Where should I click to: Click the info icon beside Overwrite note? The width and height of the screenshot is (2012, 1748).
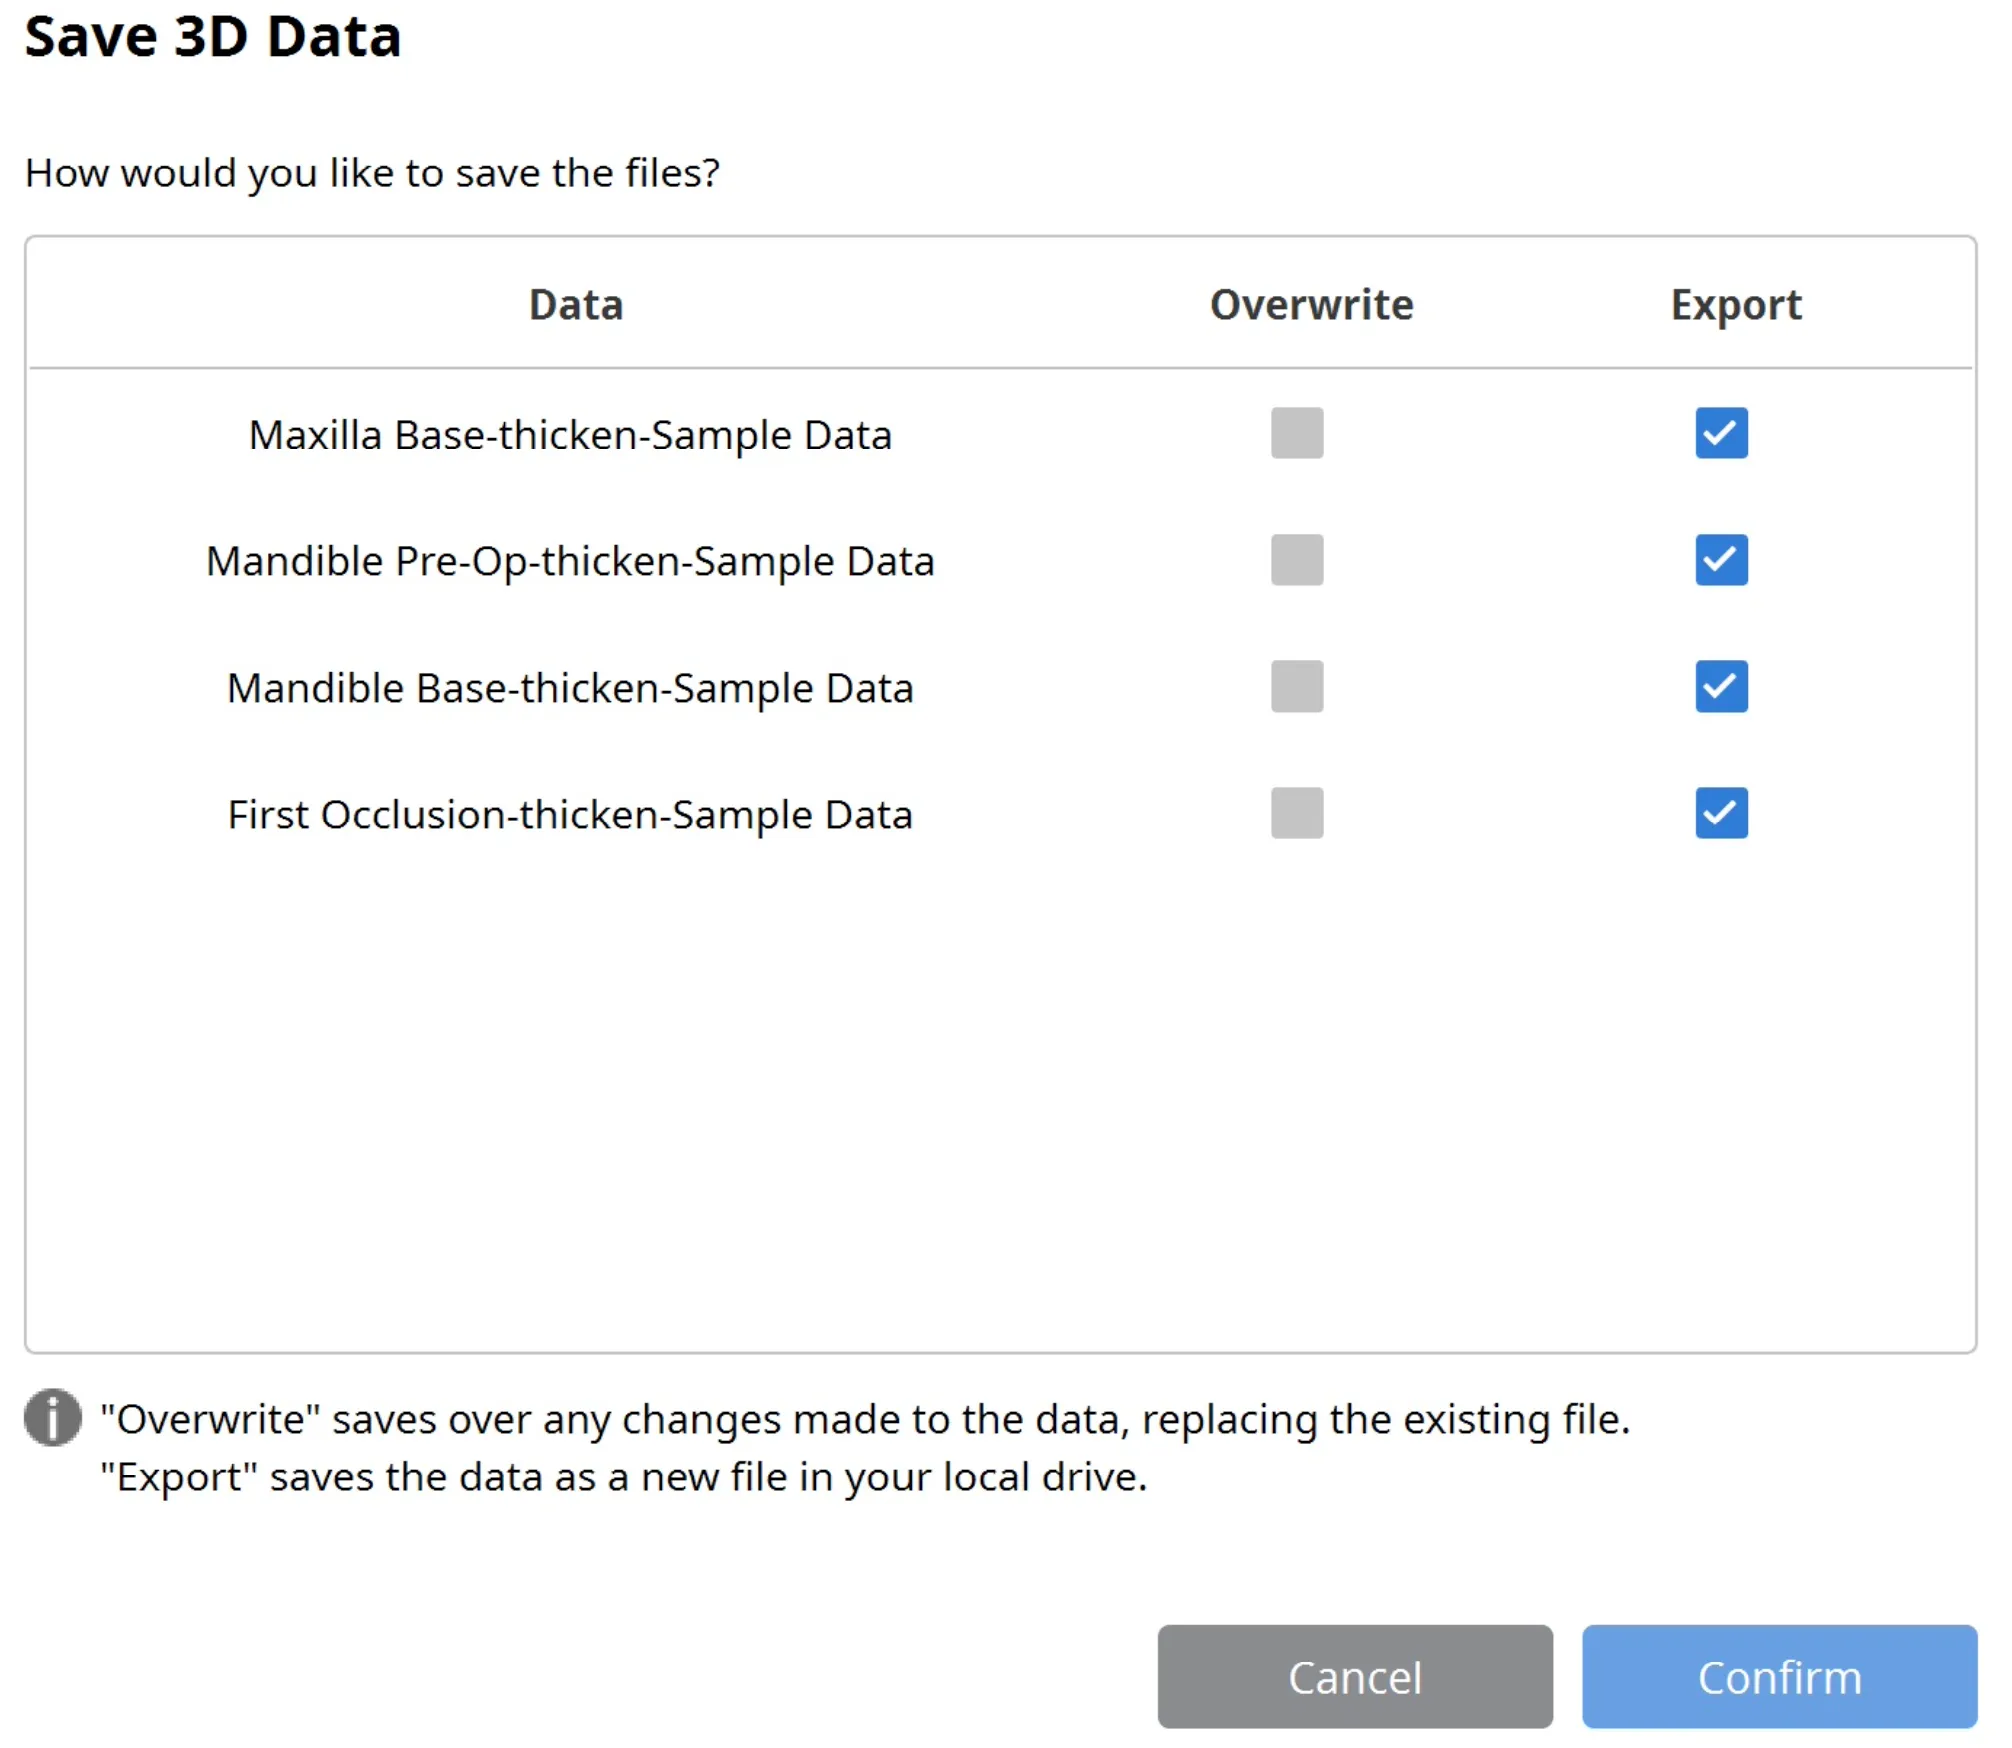52,1417
